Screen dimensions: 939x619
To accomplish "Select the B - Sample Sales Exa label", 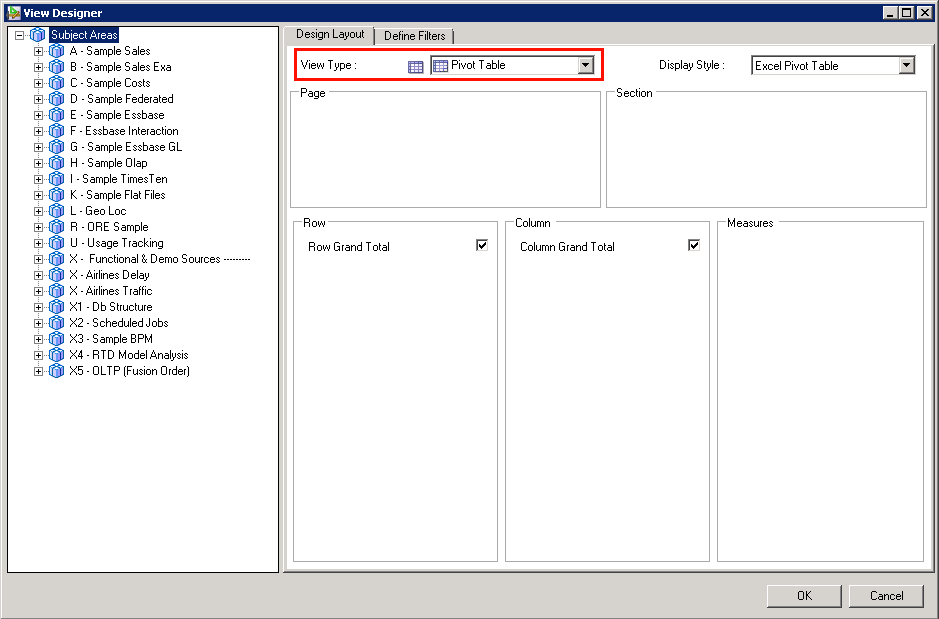I will (120, 67).
